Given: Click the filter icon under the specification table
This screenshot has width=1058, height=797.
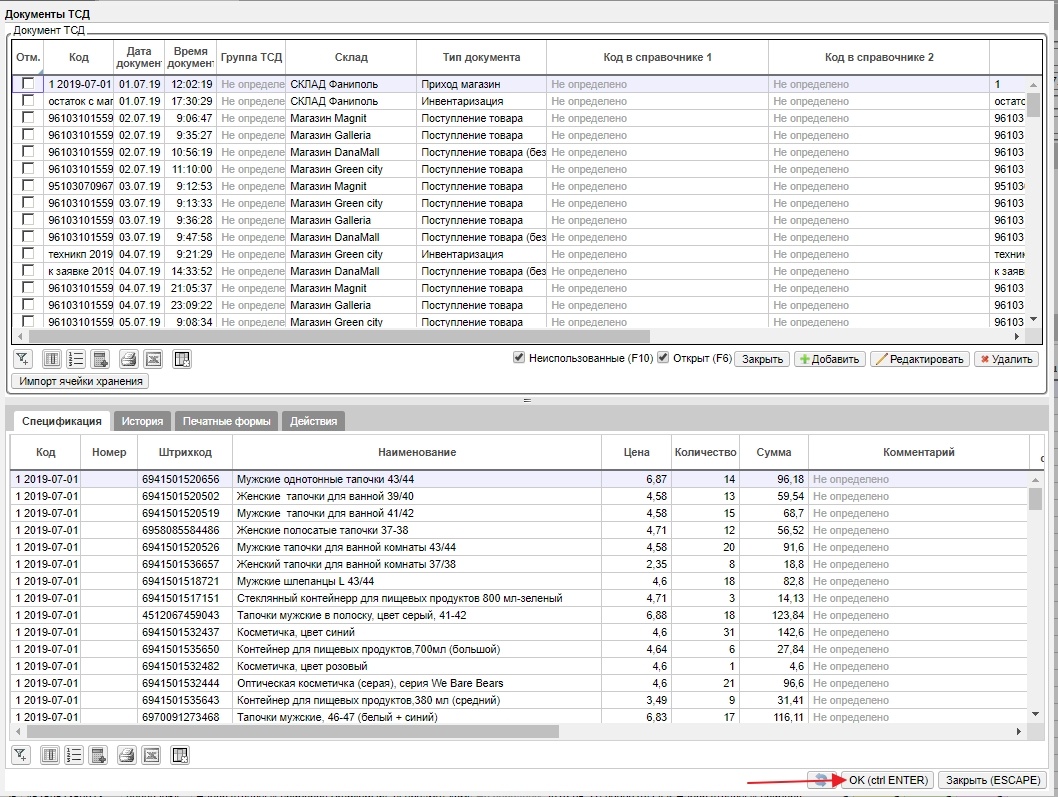Looking at the screenshot, I should (x=23, y=755).
